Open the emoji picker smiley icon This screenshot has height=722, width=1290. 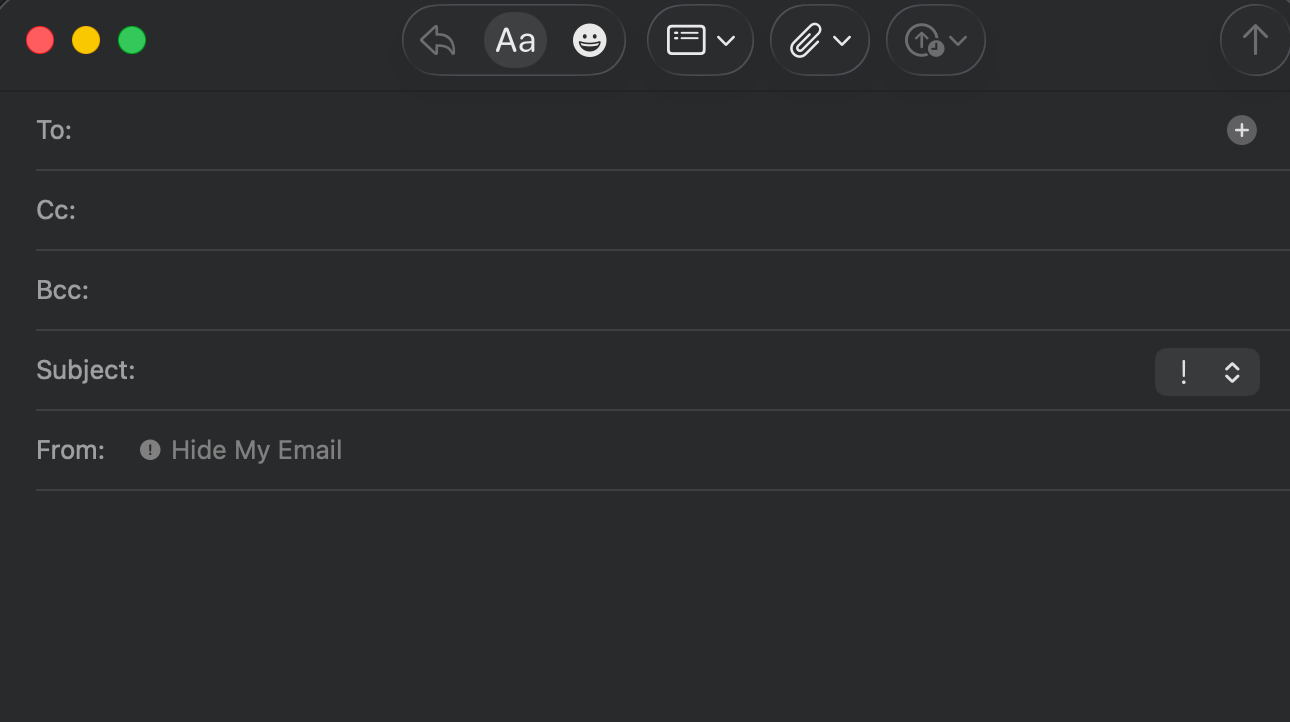coord(590,41)
